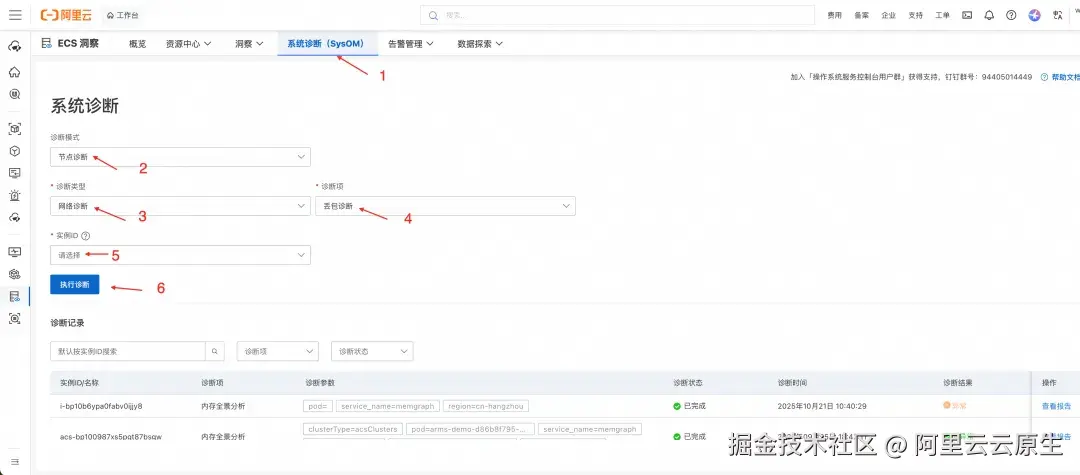Click 查看报告 for i-bp10b6ypa0fabv0ijjy8 row
1080x475 pixels.
[x=1056, y=406]
